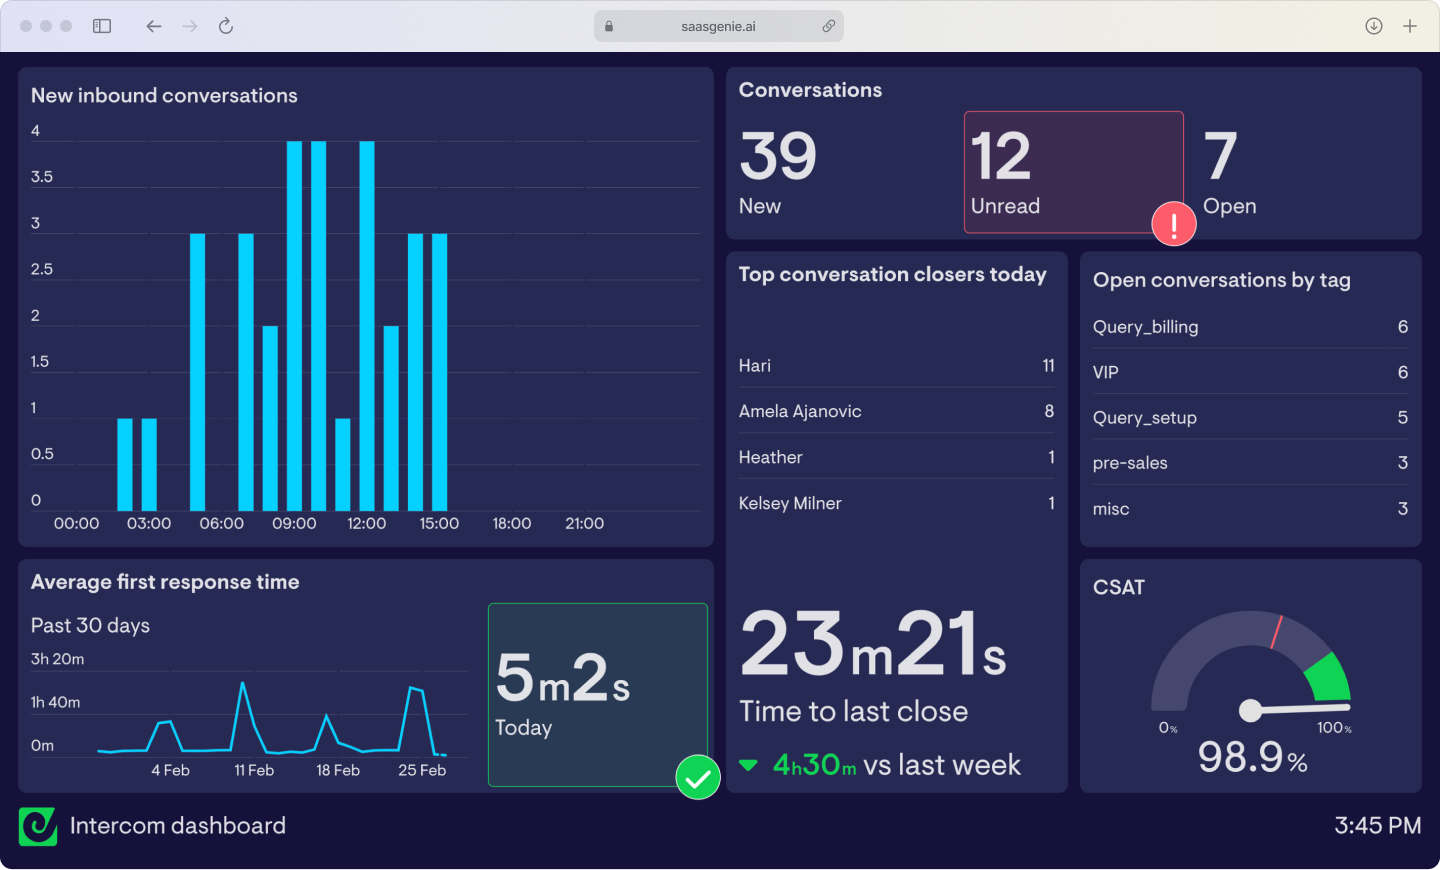This screenshot has width=1440, height=870.
Task: Select Hari in the top closers list
Action: [x=895, y=366]
